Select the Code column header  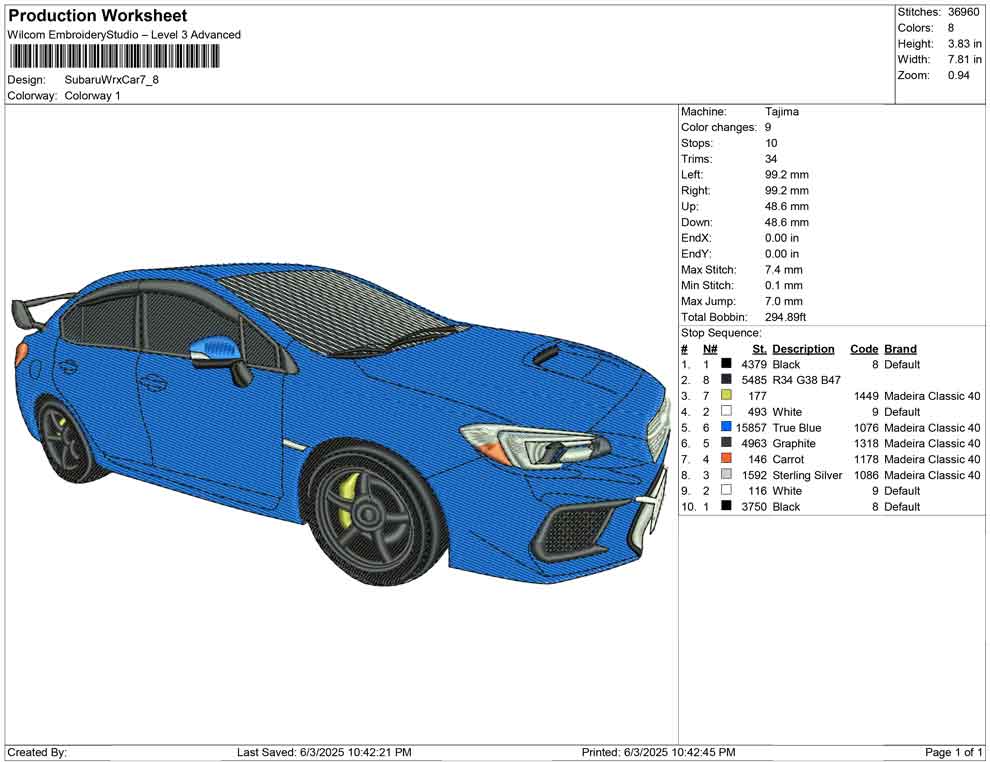coord(863,349)
